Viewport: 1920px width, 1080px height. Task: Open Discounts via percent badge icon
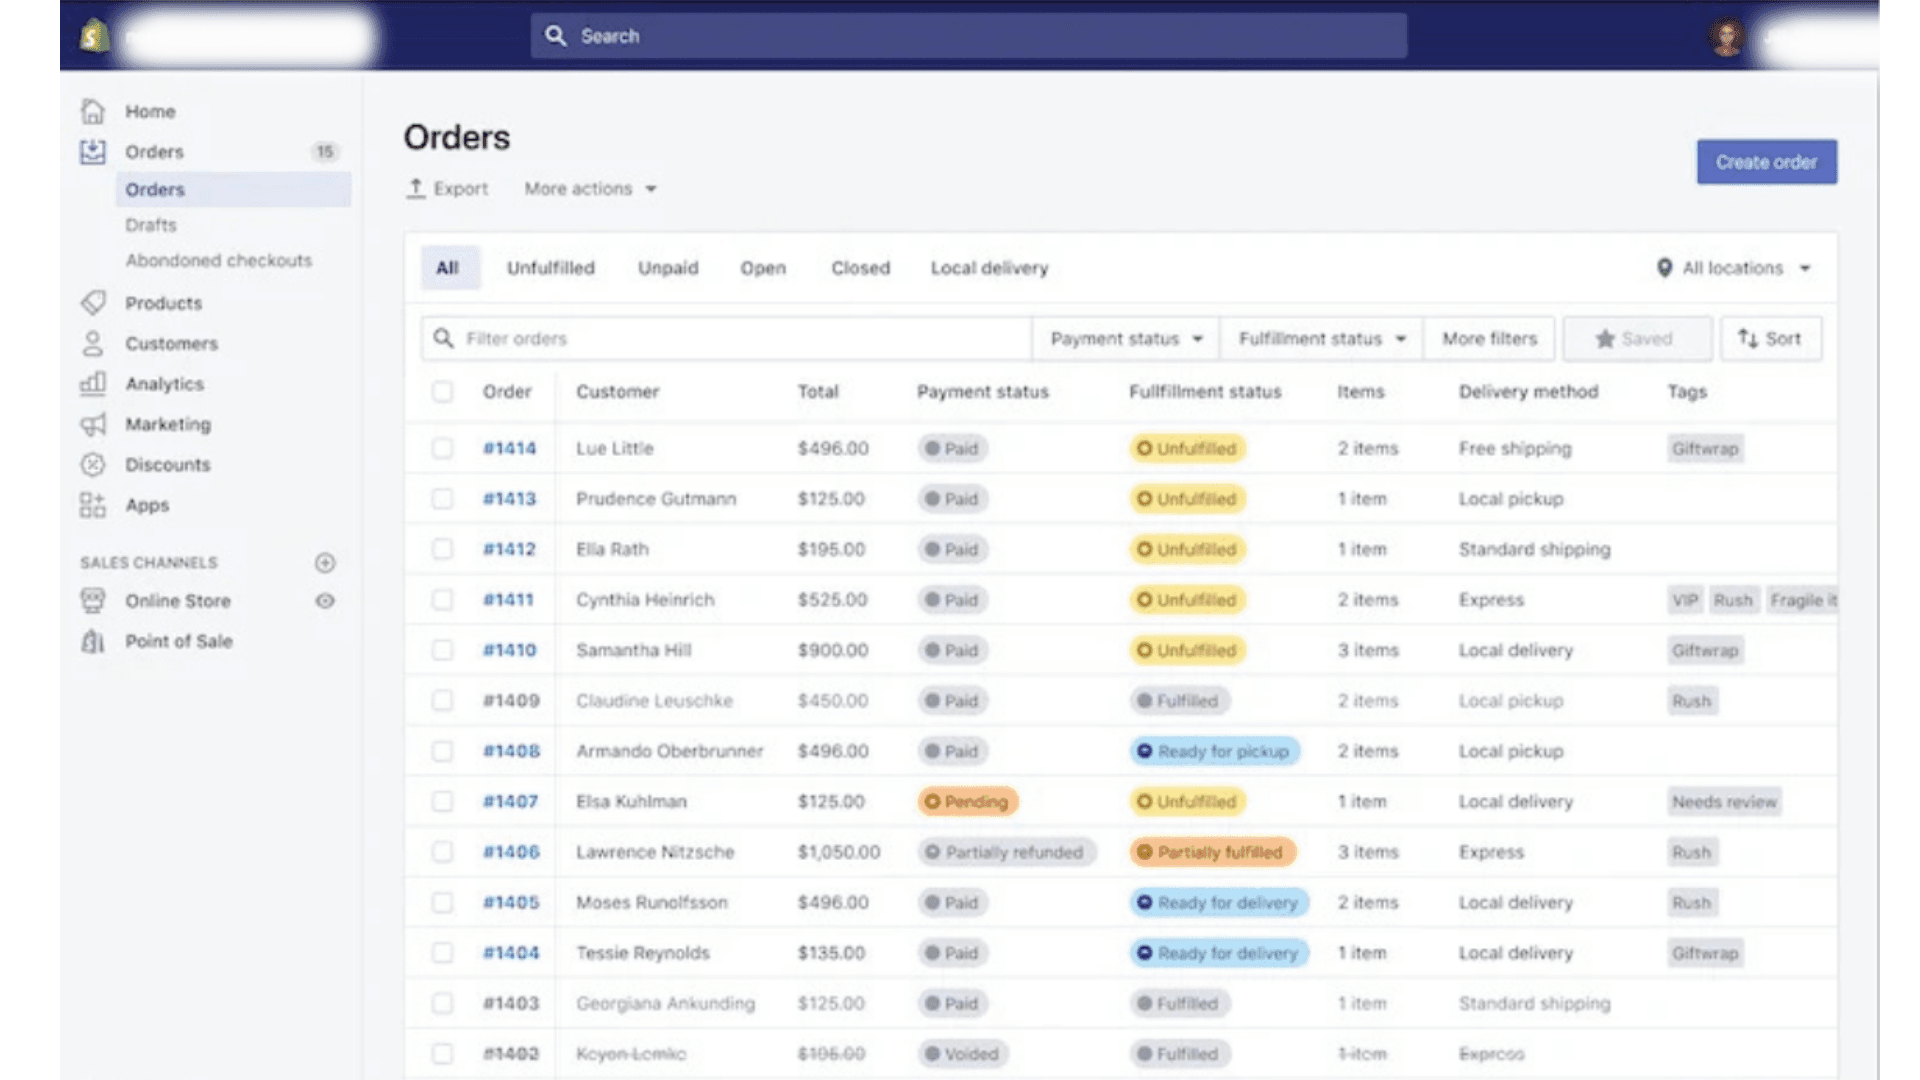click(93, 464)
